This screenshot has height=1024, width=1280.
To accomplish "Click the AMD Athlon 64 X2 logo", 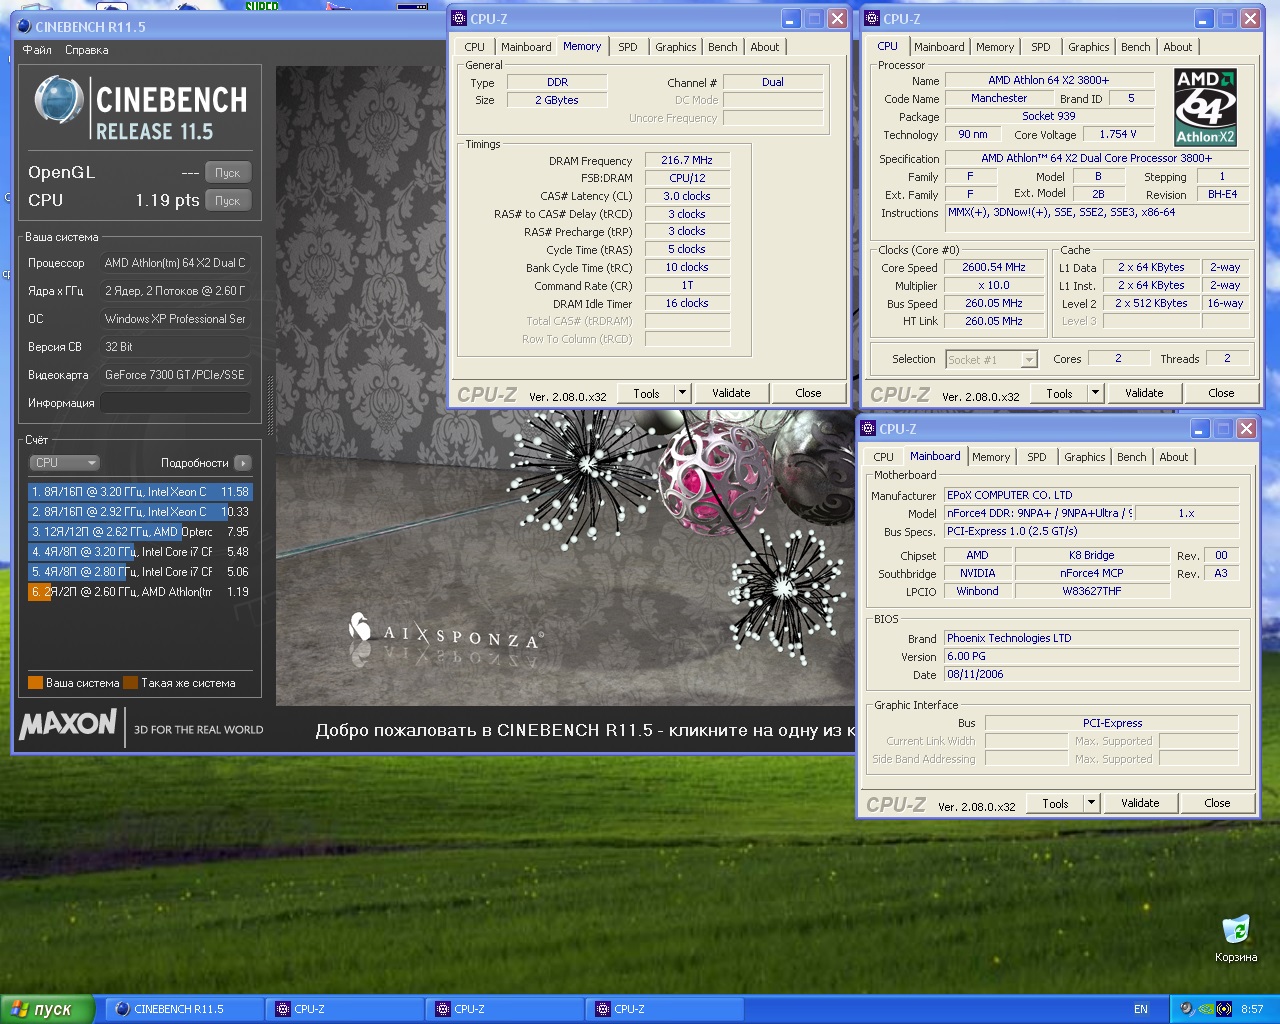I will pyautogui.click(x=1205, y=108).
